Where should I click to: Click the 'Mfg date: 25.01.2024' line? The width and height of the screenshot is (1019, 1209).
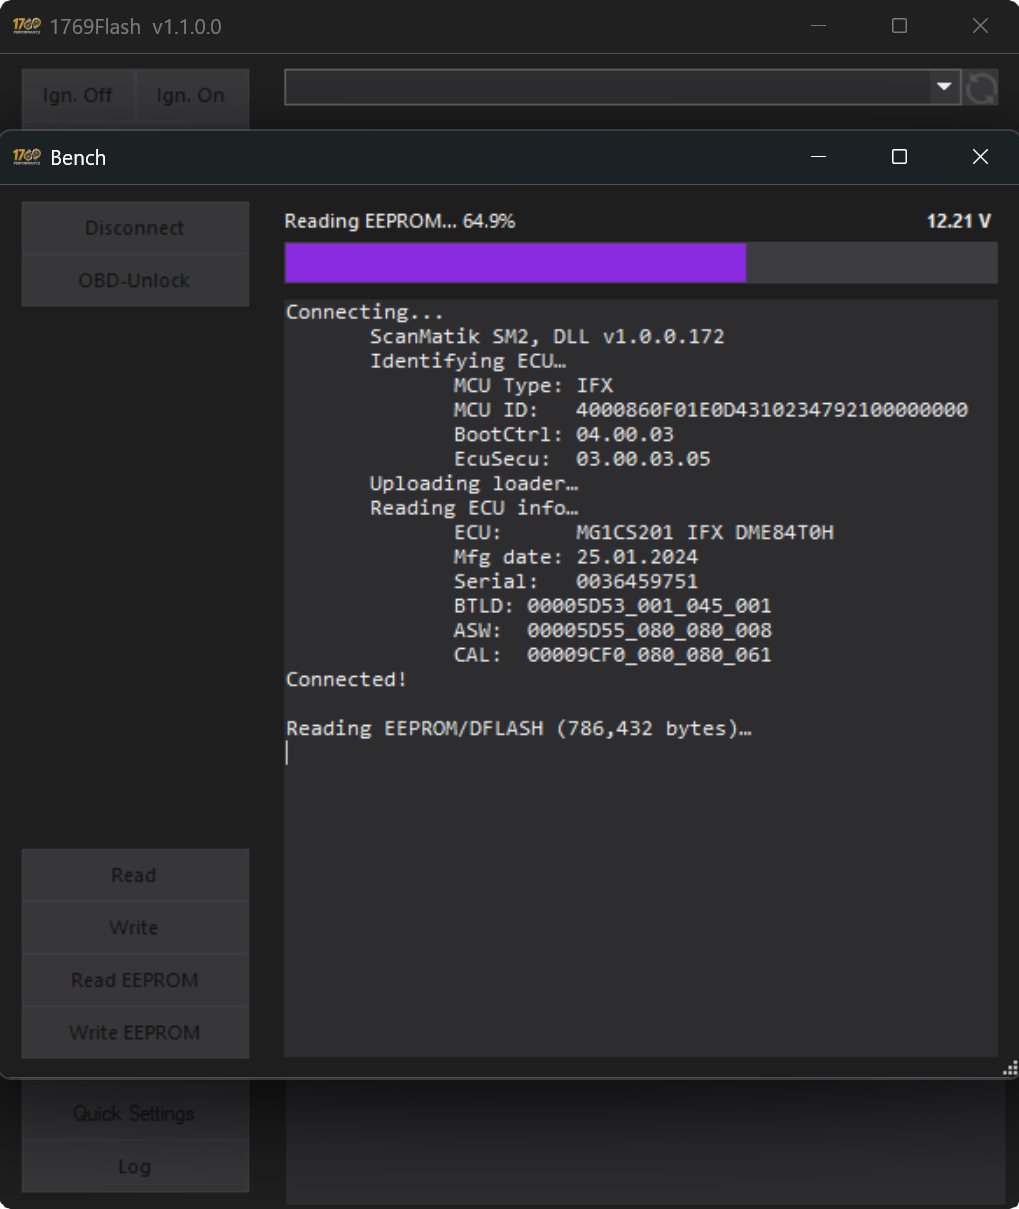point(576,557)
